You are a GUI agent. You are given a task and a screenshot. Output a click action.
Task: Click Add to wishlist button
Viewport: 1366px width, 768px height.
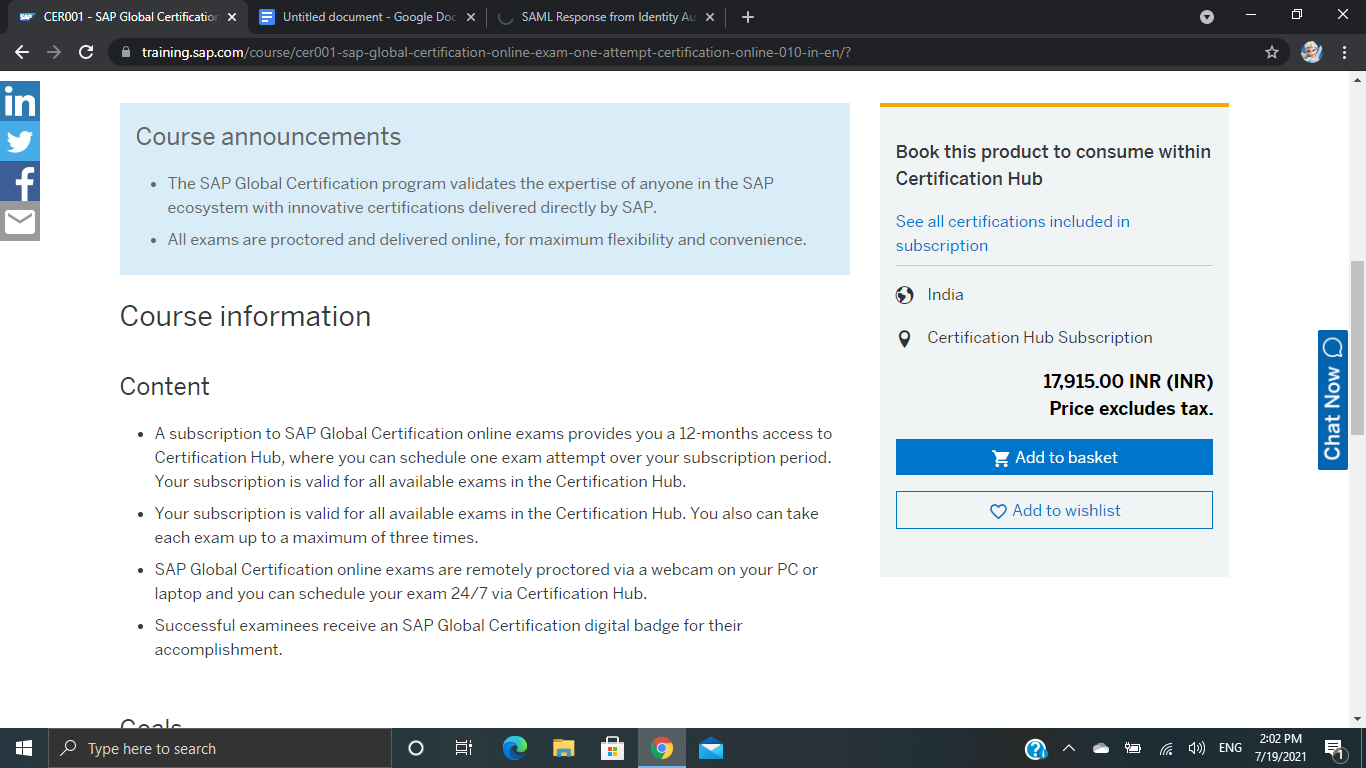(1054, 510)
